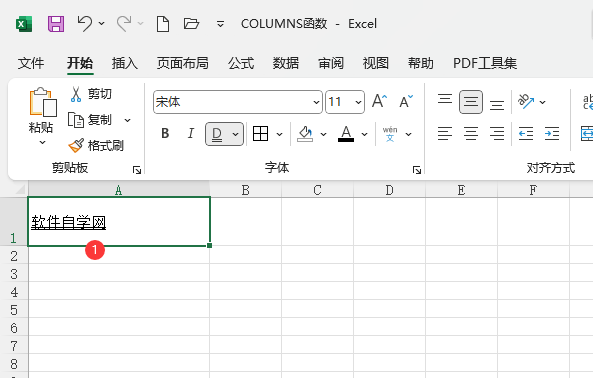The width and height of the screenshot is (593, 378).
Task: Select row 2 header
Action: [x=14, y=256]
